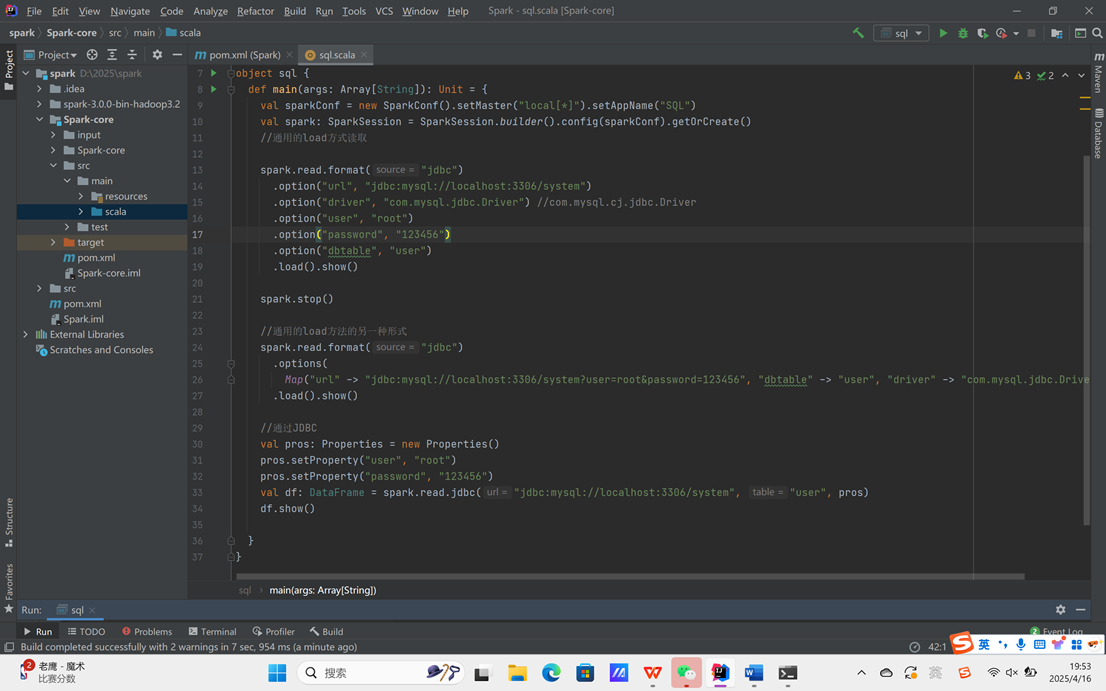The width and height of the screenshot is (1106, 691).
Task: Click the Build project hammer icon
Action: (x=858, y=32)
